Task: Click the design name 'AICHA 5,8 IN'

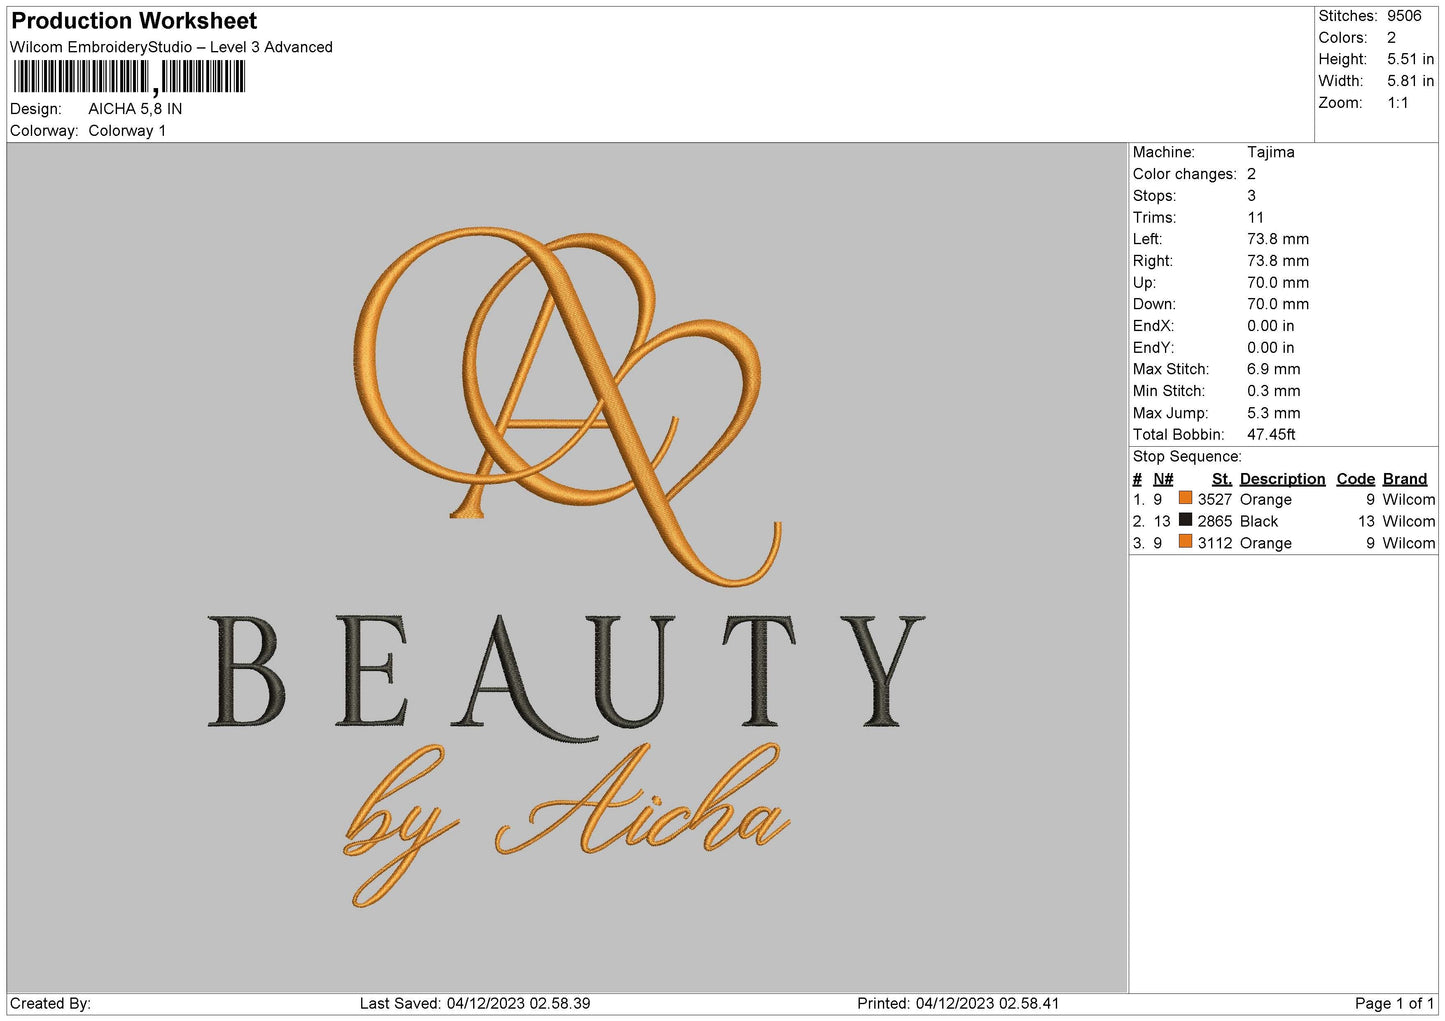Action: 135,109
